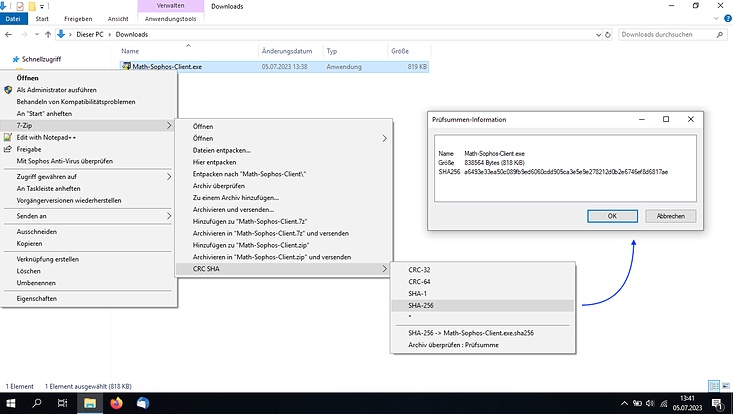Select SHA-256 checksum option
This screenshot has width=733, height=414.
482,305
